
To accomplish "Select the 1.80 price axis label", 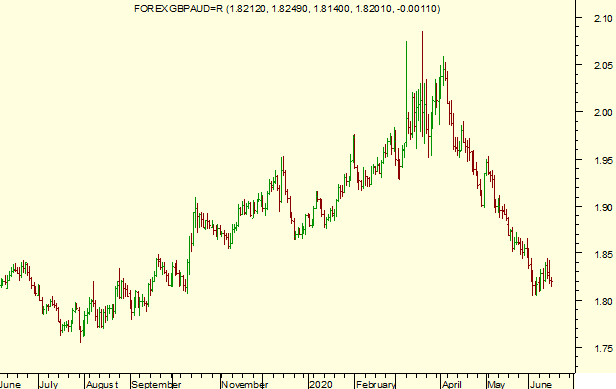I will [x=603, y=302].
